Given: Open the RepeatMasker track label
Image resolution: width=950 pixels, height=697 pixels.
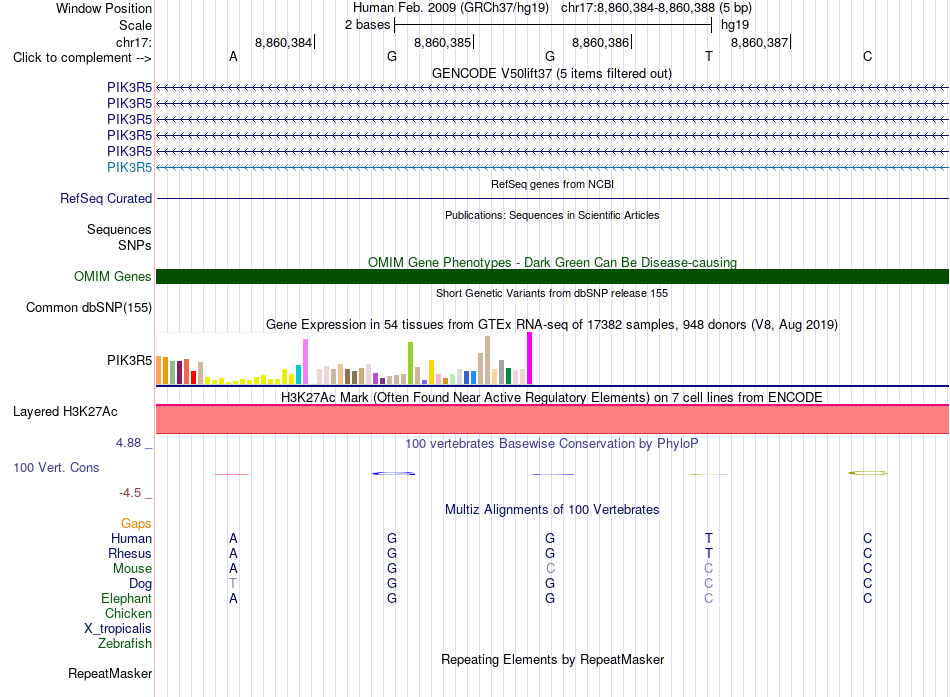Looking at the screenshot, I should 110,673.
